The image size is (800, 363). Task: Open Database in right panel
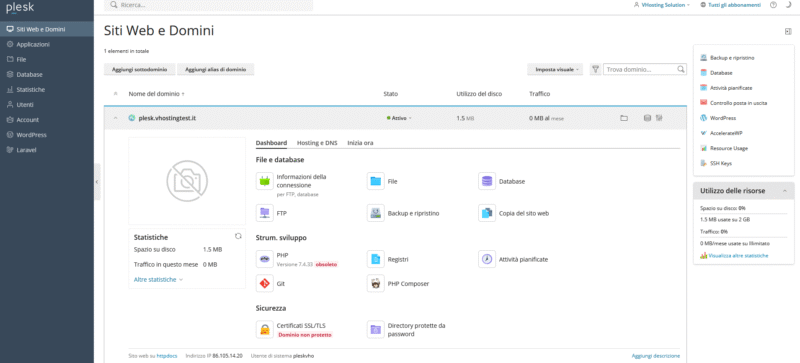click(721, 73)
